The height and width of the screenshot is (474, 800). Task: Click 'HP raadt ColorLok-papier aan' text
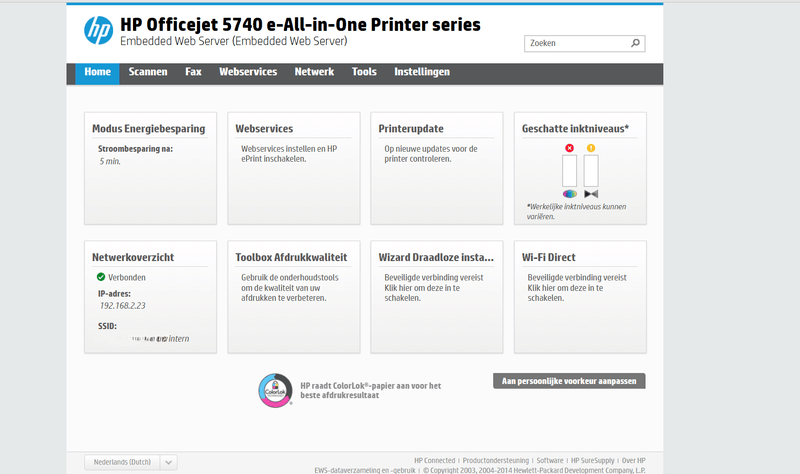tap(370, 390)
